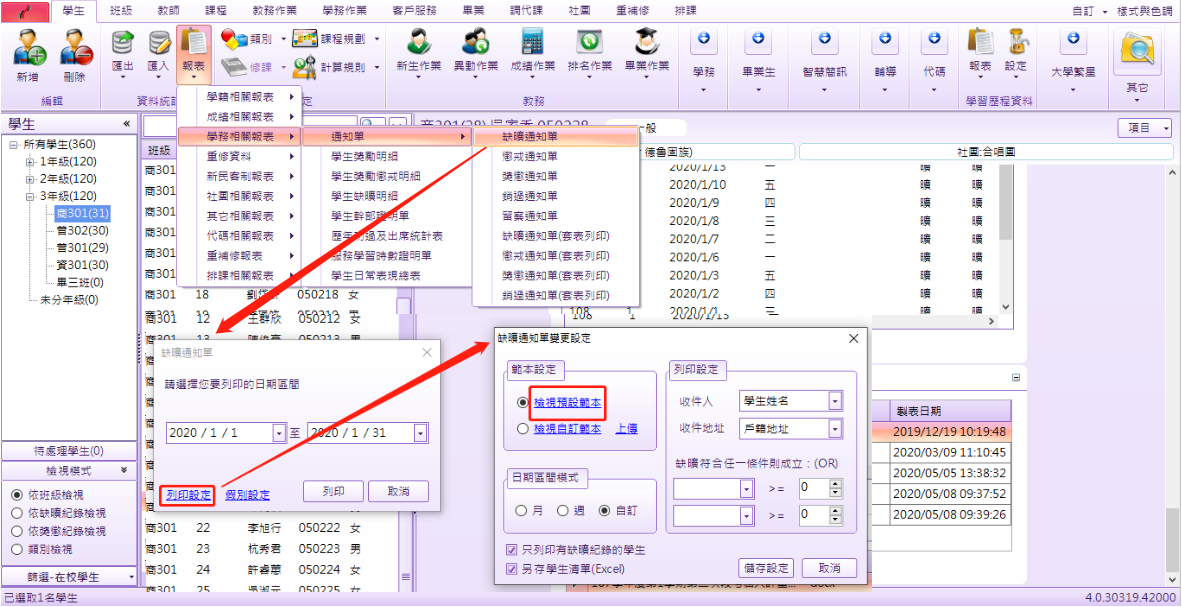
Task: Expand the 1年級(120) tree node
Action: click(30, 161)
